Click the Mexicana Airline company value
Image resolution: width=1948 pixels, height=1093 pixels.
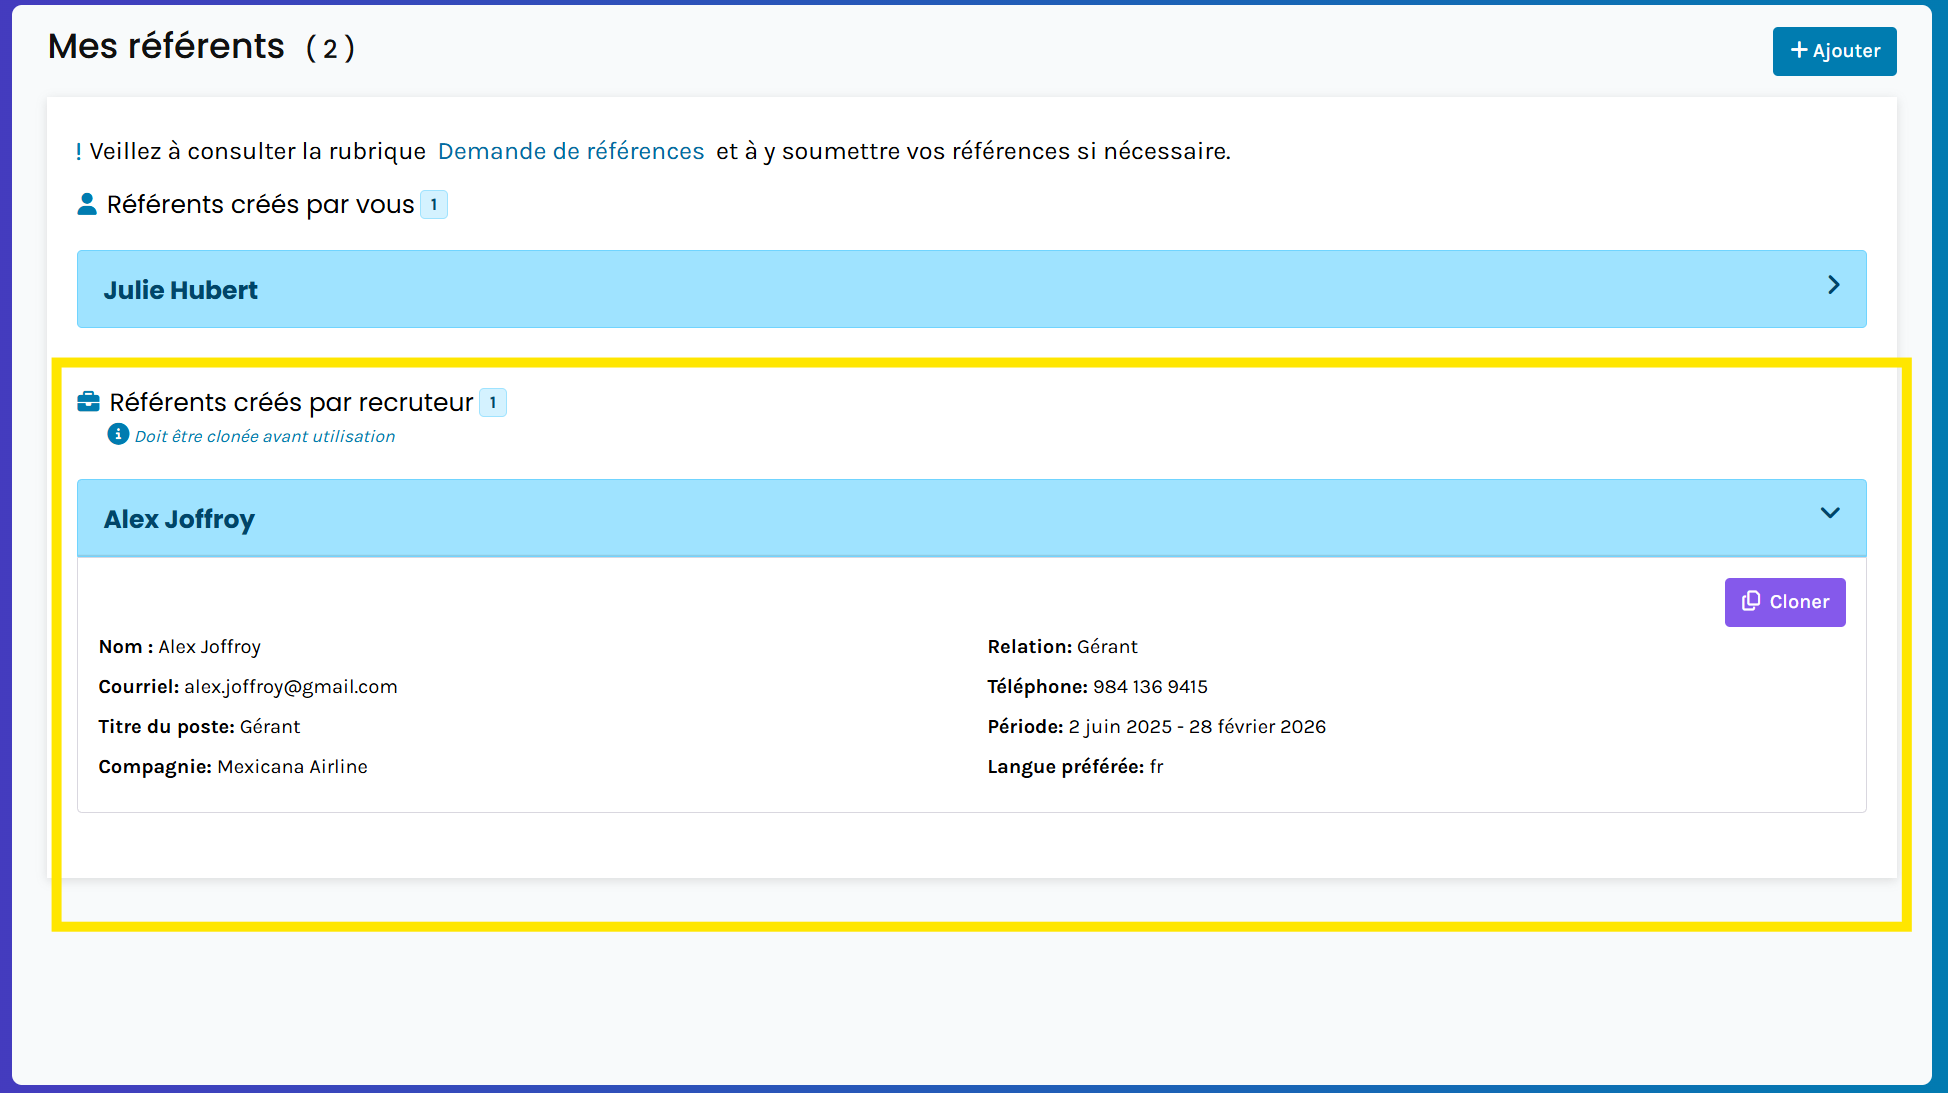(x=292, y=767)
